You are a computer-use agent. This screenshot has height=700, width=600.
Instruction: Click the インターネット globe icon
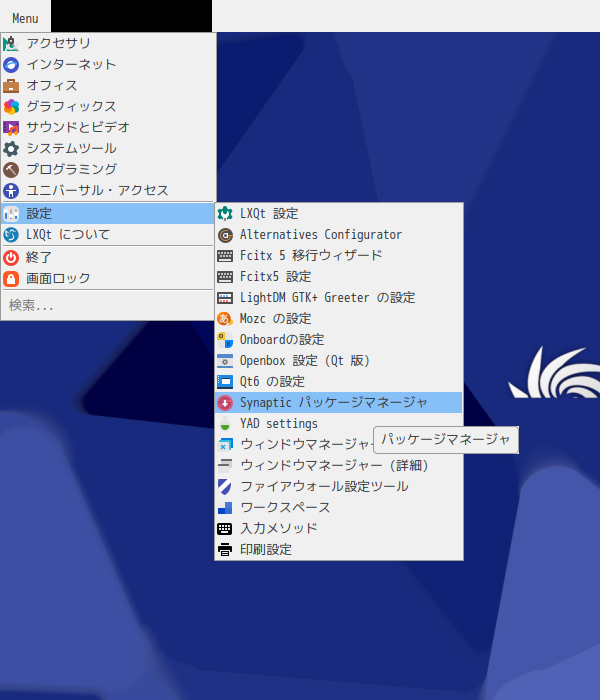[x=11, y=65]
